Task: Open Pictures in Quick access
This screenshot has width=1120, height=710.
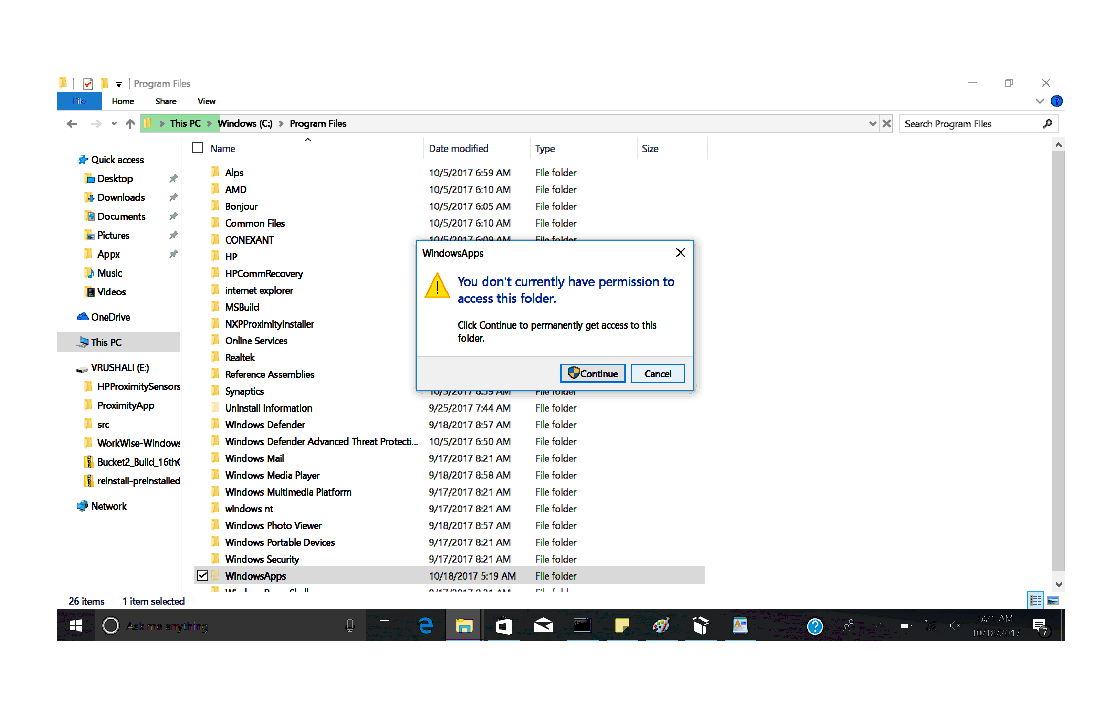Action: click(113, 236)
